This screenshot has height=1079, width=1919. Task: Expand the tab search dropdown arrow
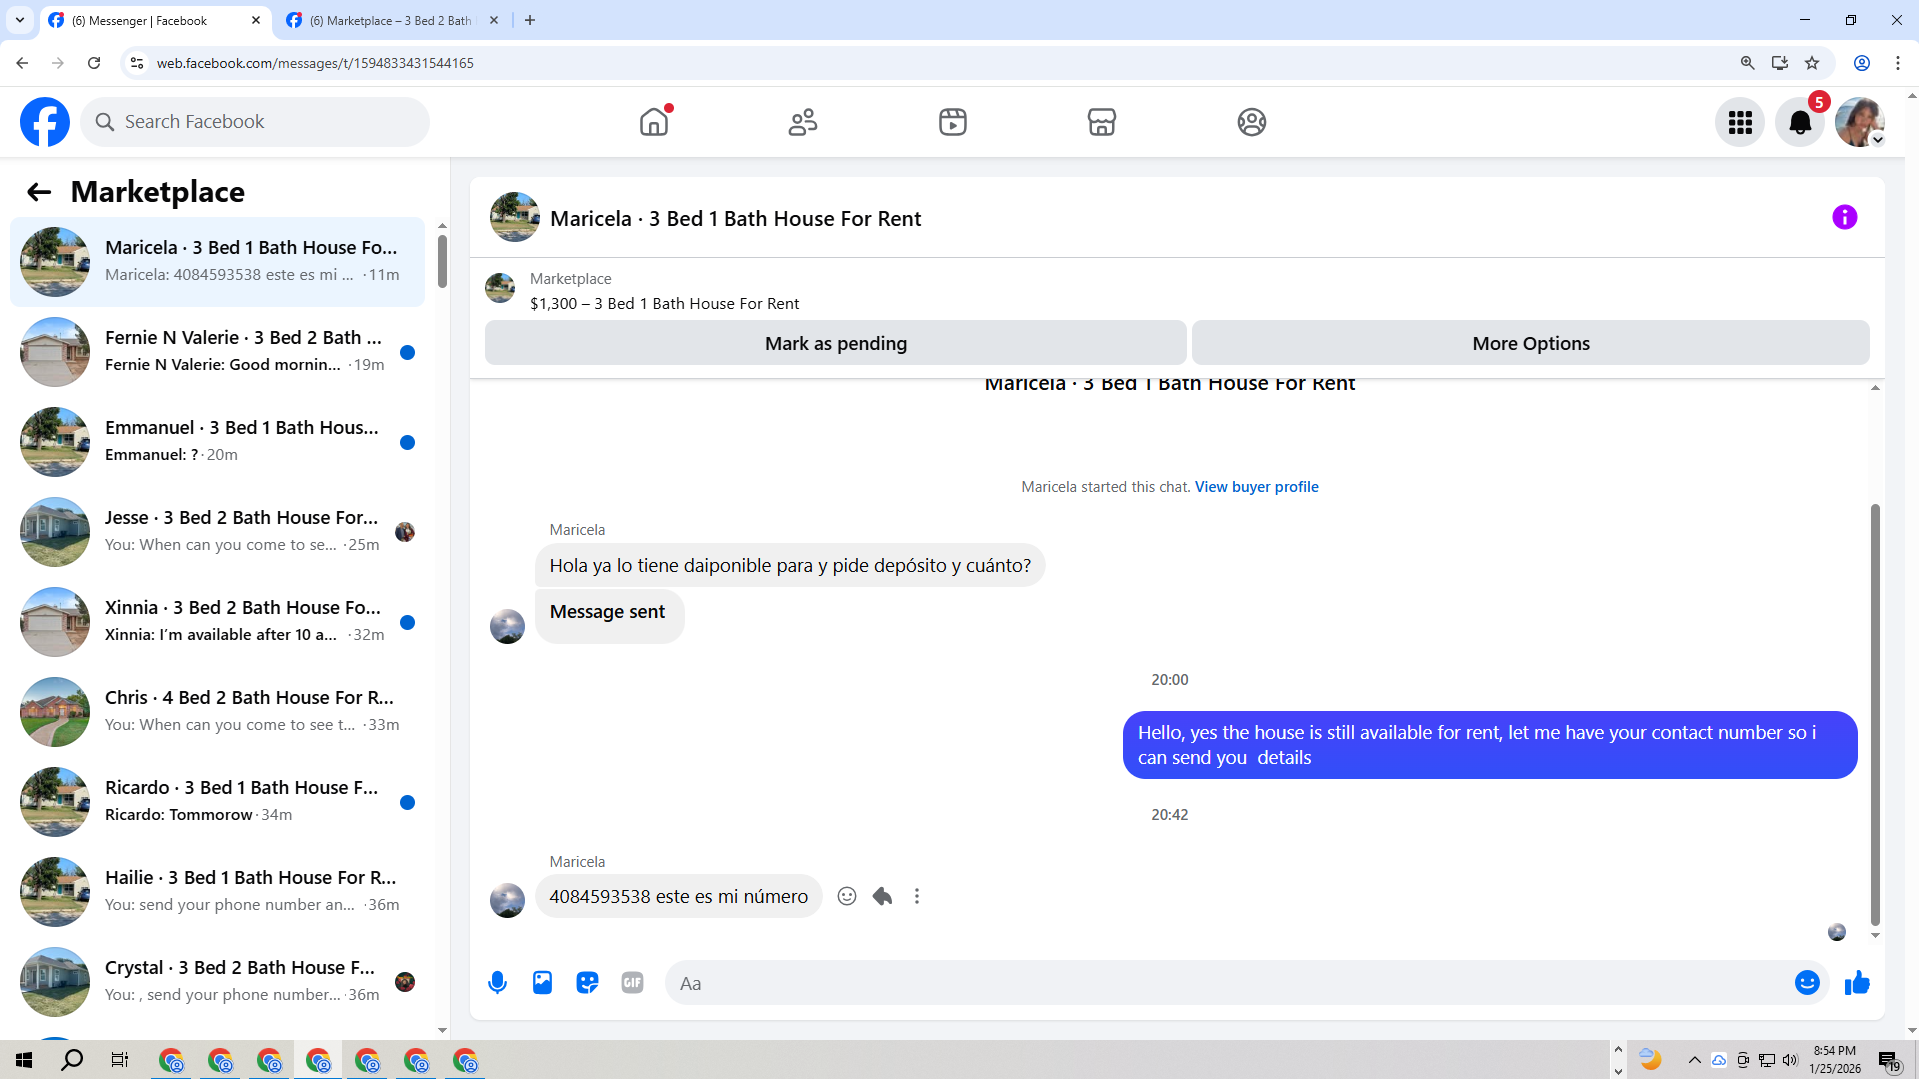tap(20, 20)
